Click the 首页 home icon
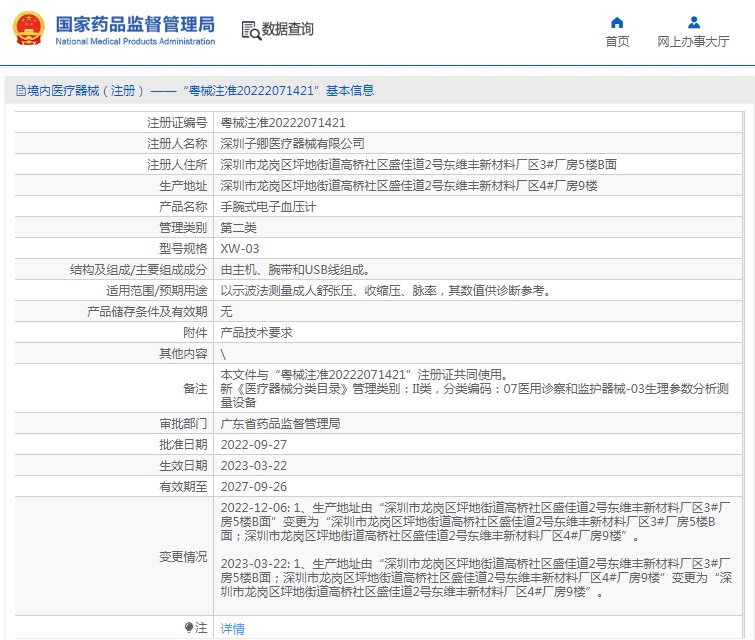This screenshot has height=640, width=755. (617, 23)
